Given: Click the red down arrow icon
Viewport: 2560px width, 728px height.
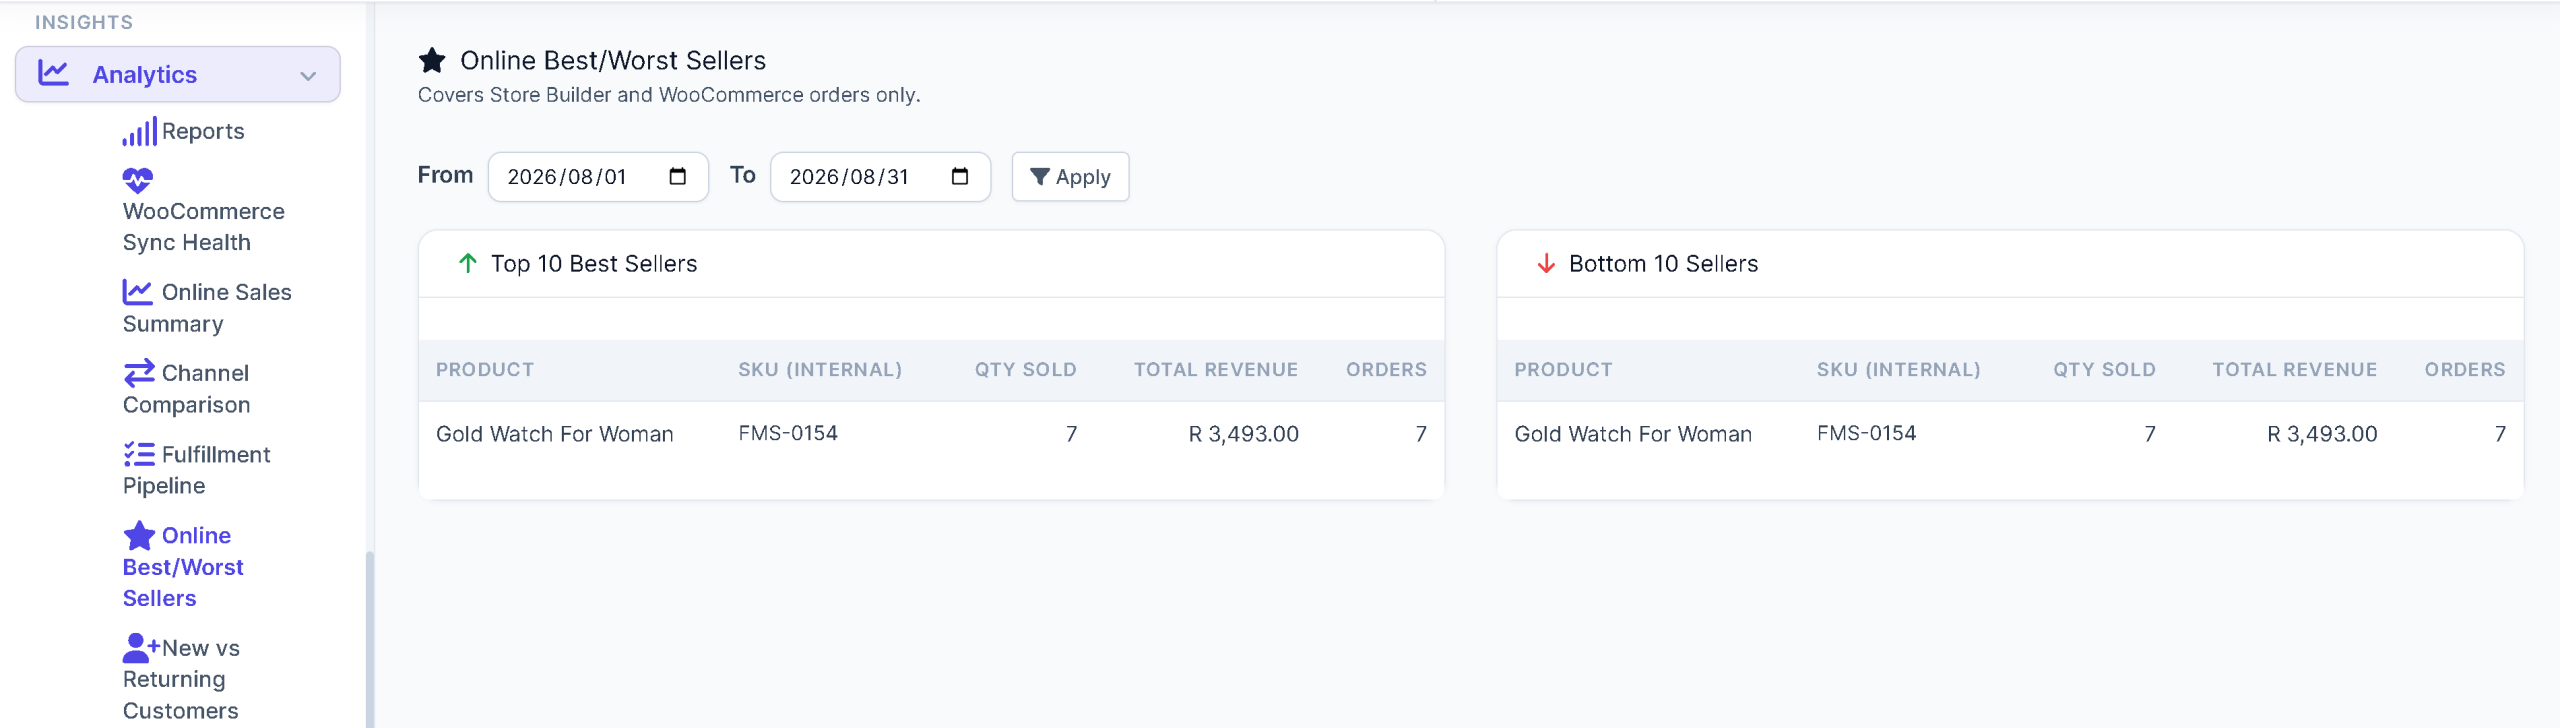Looking at the screenshot, I should 1546,263.
